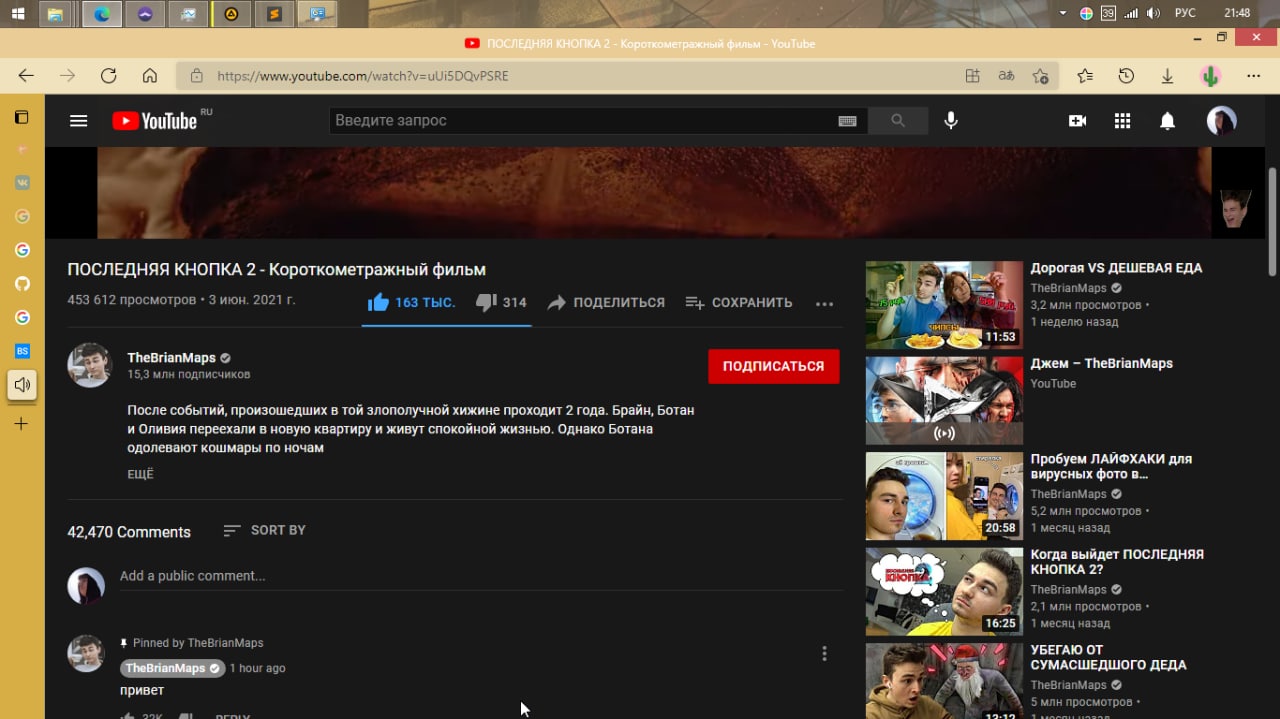Go to the YouTube home logo
This screenshot has width=1280, height=719.
(x=154, y=121)
